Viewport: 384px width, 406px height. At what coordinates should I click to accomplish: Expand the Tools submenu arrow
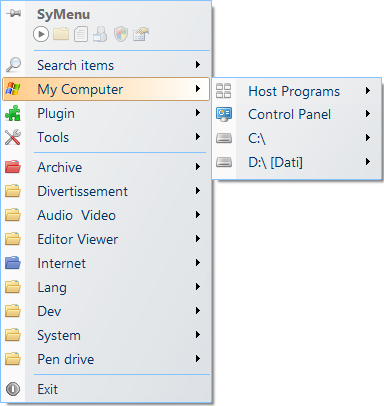(x=198, y=137)
